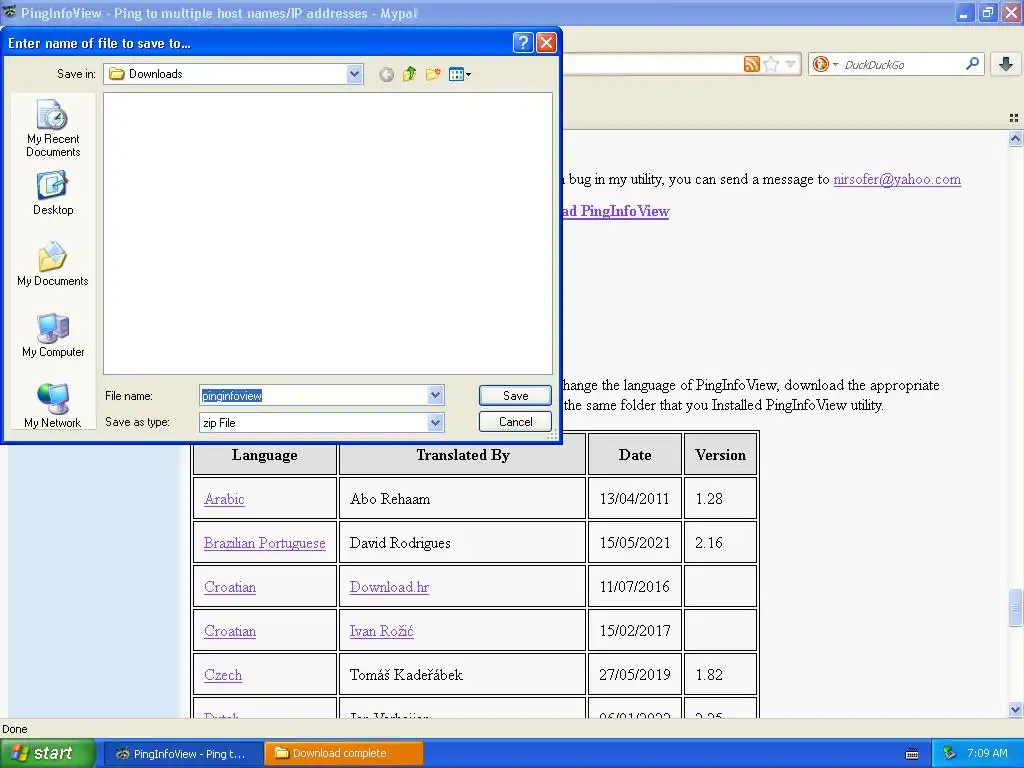Click the vertical scrollbar thumb
The image size is (1024, 768).
point(1015,607)
